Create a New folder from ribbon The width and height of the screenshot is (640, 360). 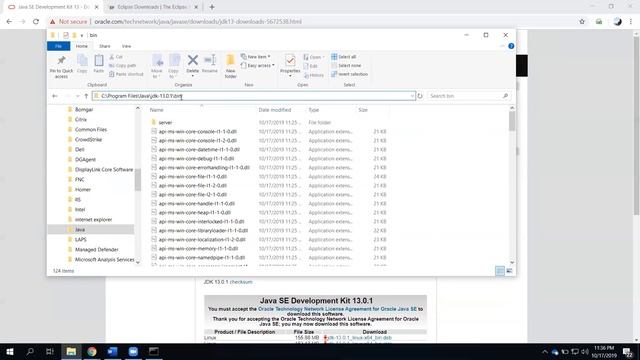(231, 66)
